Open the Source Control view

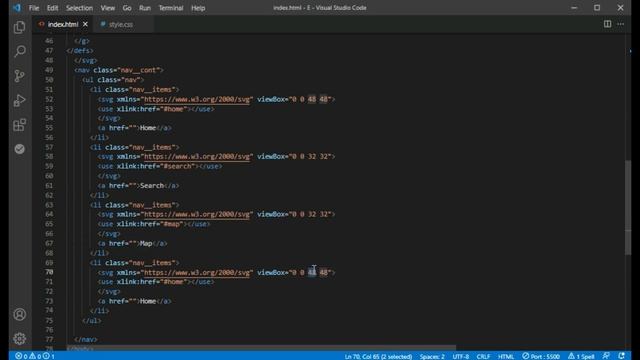point(19,76)
